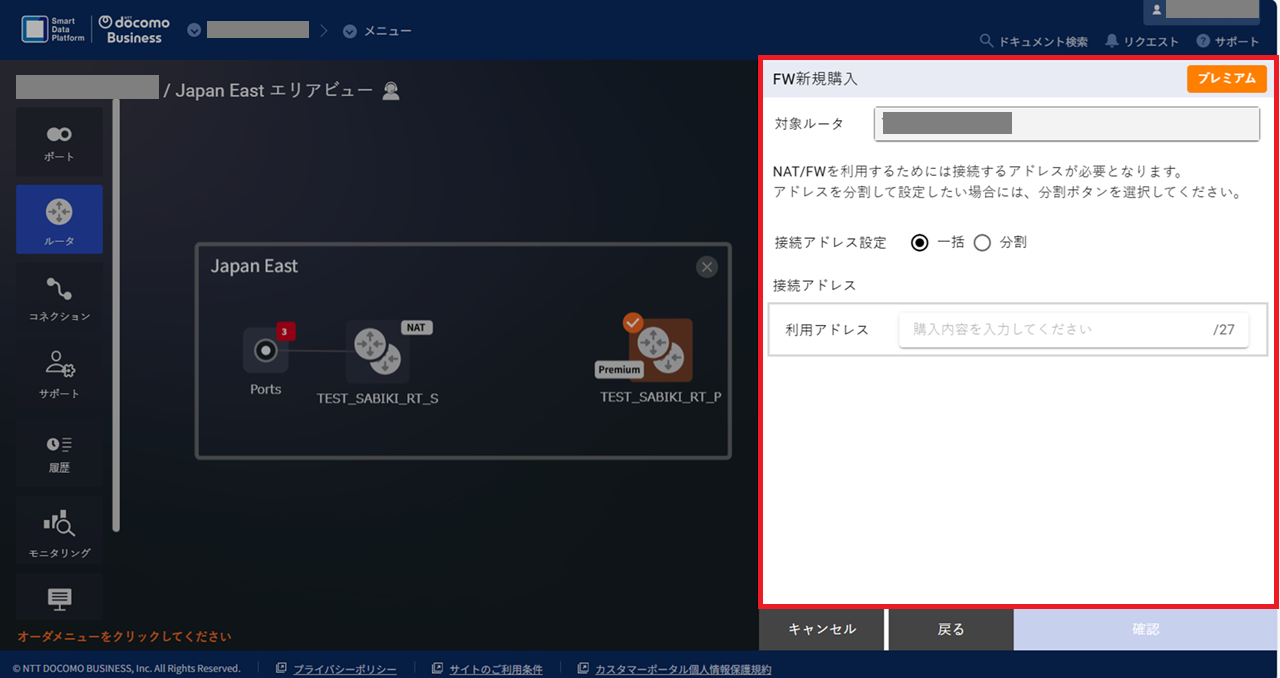Image resolution: width=1280 pixels, height=678 pixels.
Task: Select the TEST_SABIKI_RT_P premium router icon
Action: [660, 351]
